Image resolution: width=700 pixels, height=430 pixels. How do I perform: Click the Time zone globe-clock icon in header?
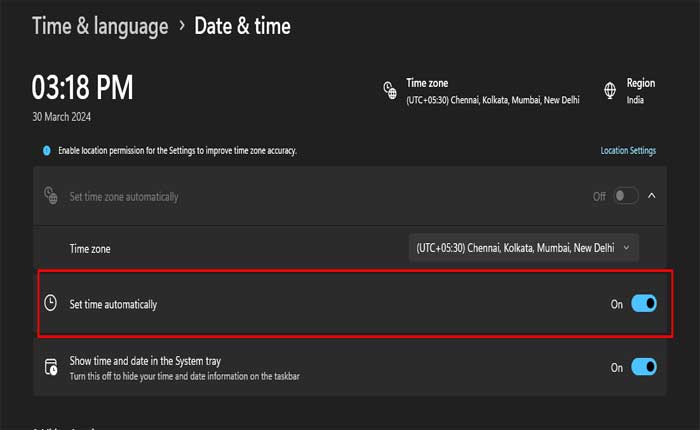coord(390,91)
